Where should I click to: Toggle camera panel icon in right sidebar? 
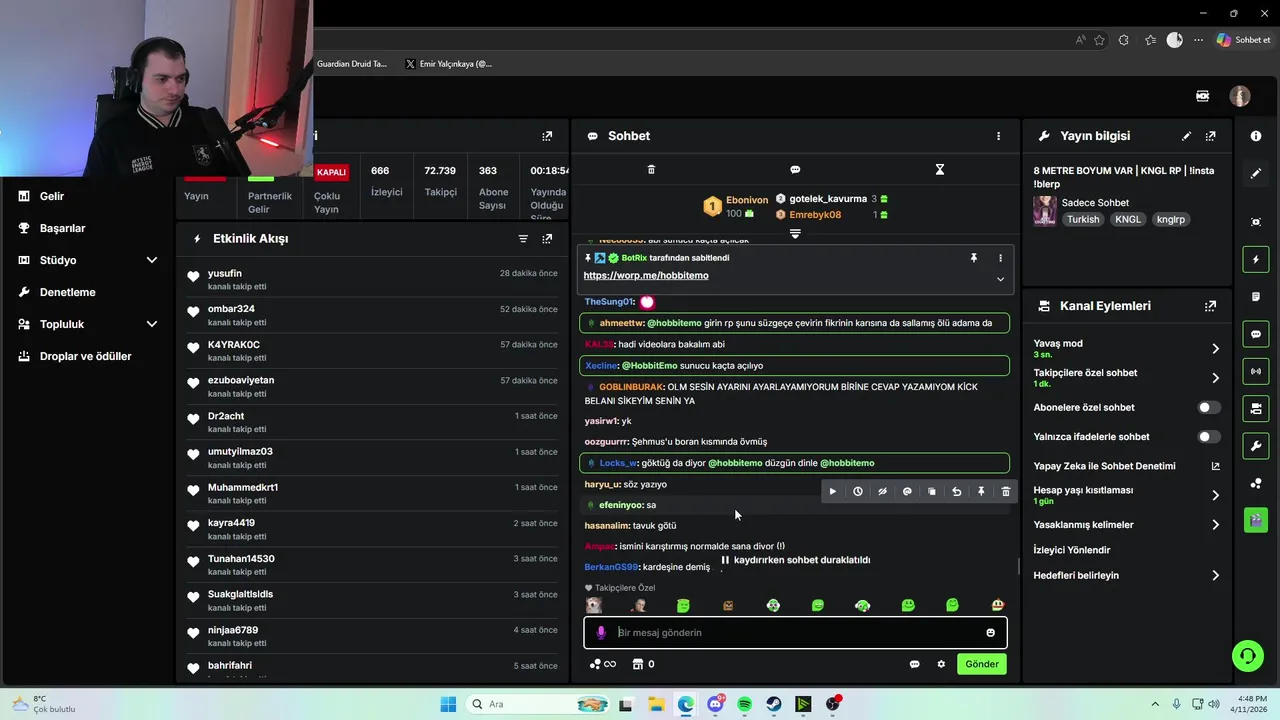point(1256,408)
